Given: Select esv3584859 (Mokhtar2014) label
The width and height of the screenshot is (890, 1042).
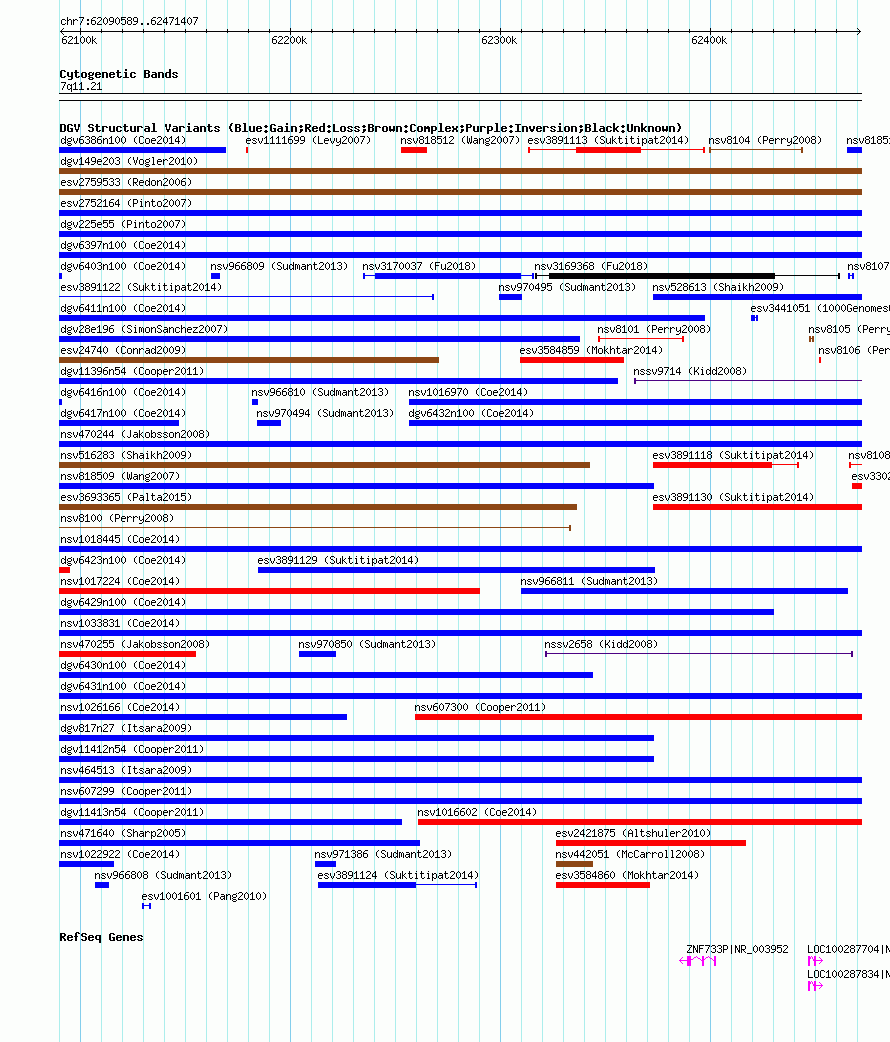Looking at the screenshot, I should coord(591,350).
